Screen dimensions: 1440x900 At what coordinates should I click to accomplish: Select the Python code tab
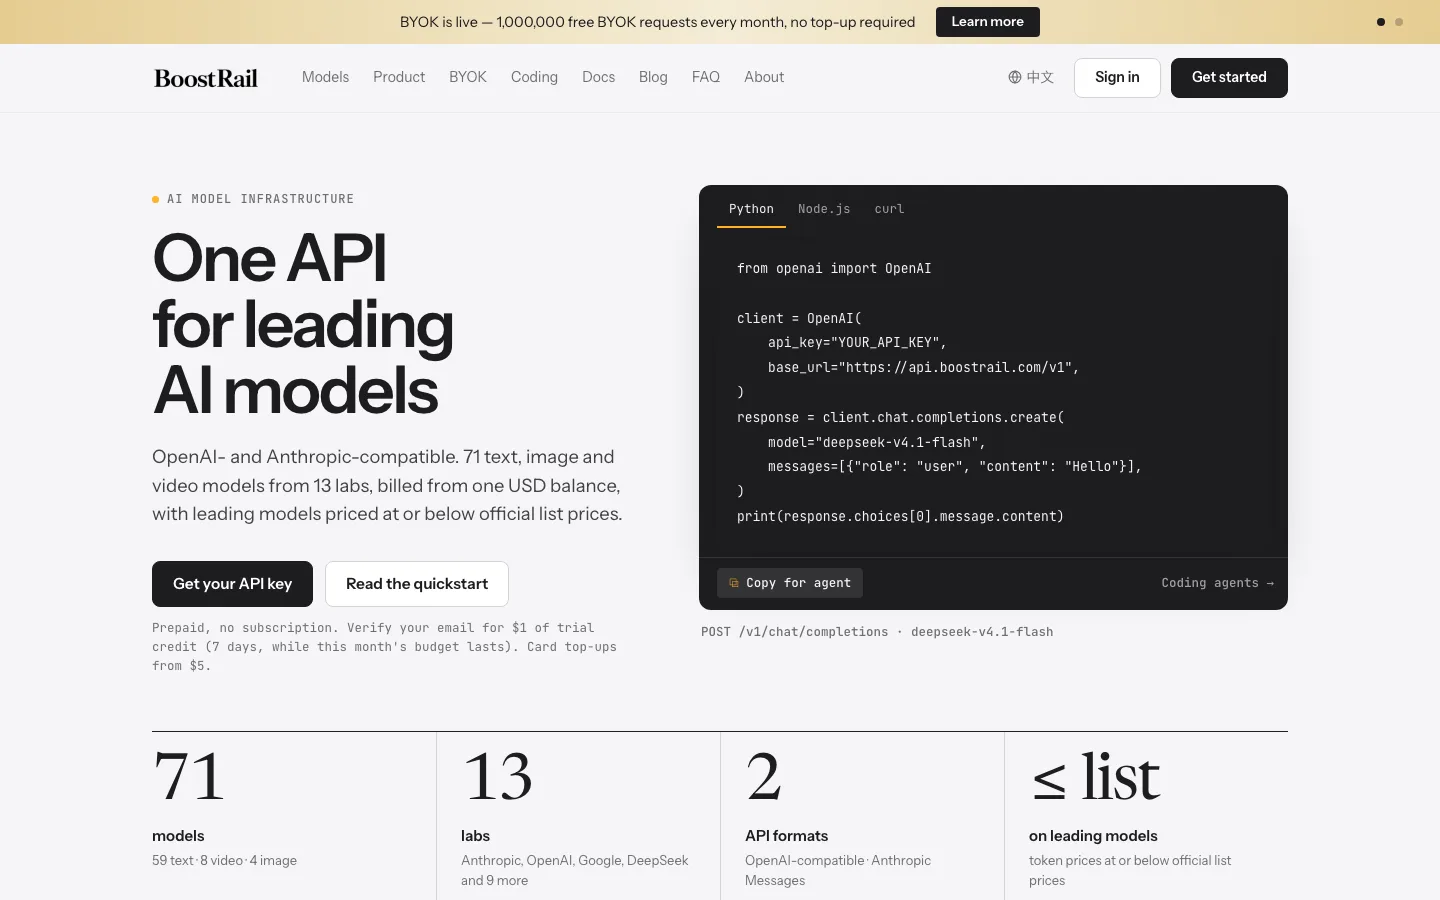pyautogui.click(x=751, y=209)
